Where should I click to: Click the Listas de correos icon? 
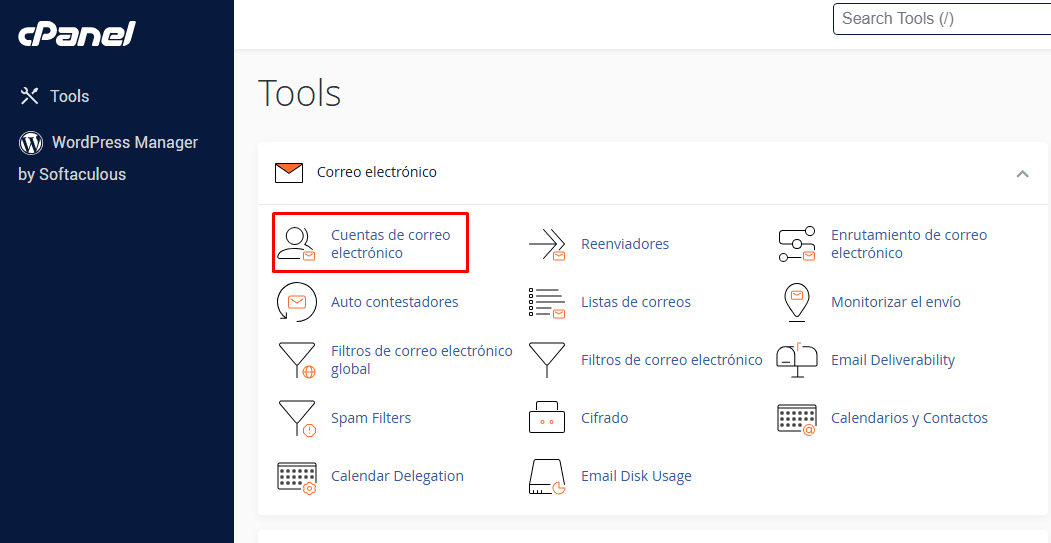547,302
